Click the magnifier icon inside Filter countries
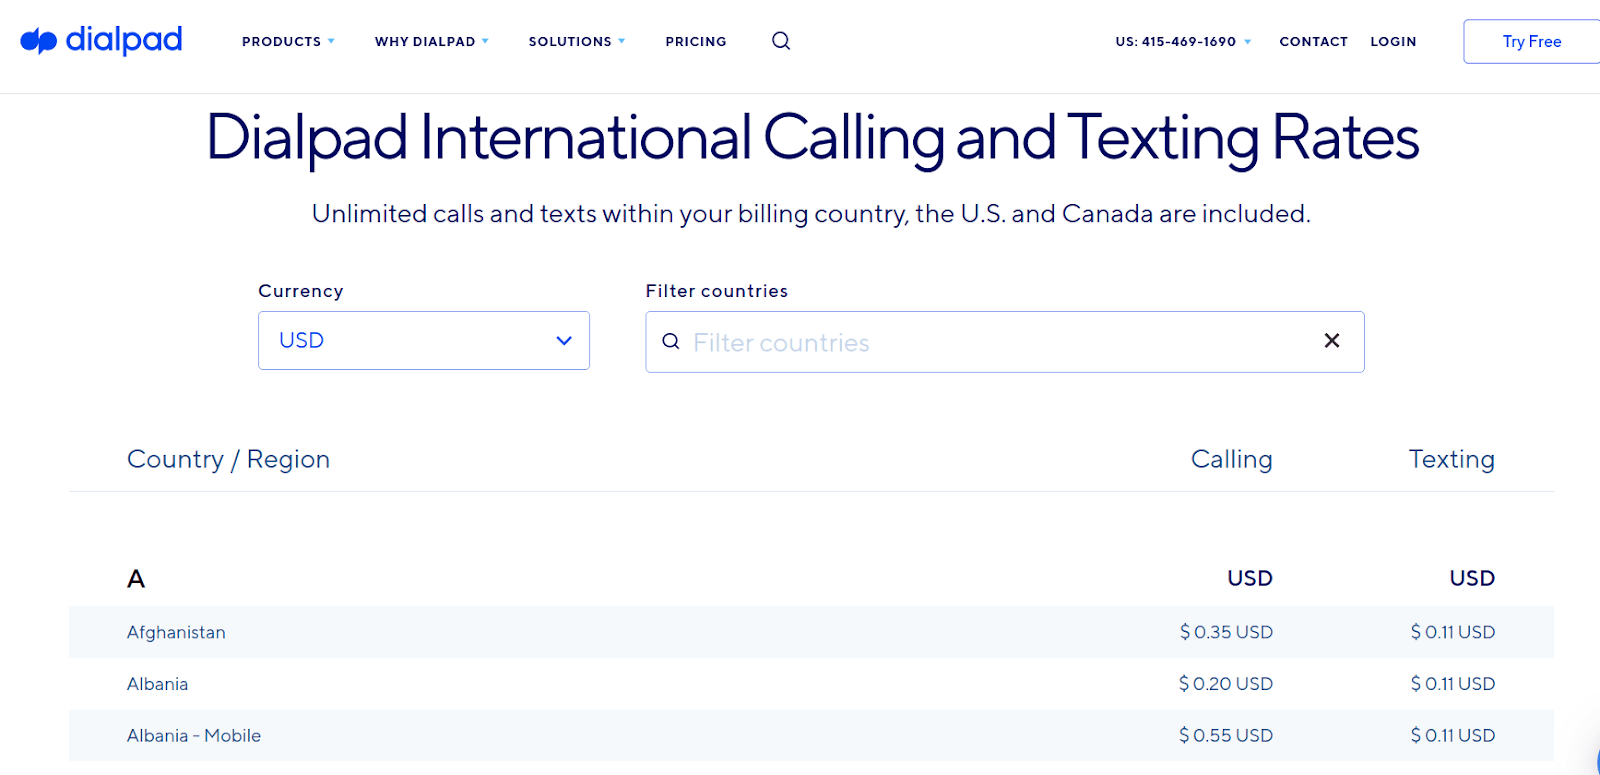Screen dimensions: 1600x775 point(671,341)
